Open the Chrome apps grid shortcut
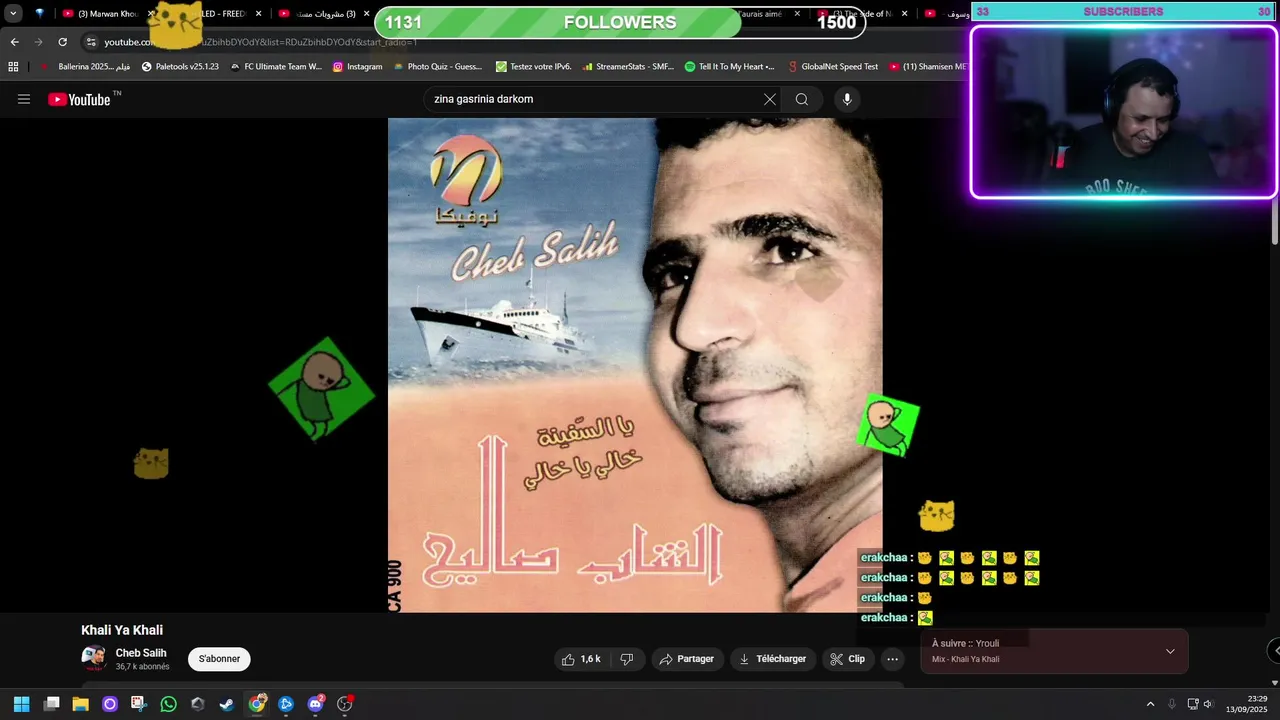 13,67
